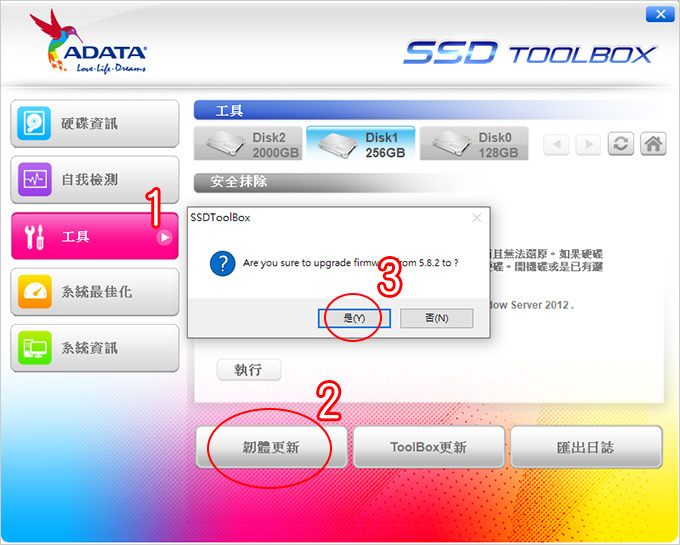
Task: Show next disks with right arrow
Action: click(x=588, y=144)
